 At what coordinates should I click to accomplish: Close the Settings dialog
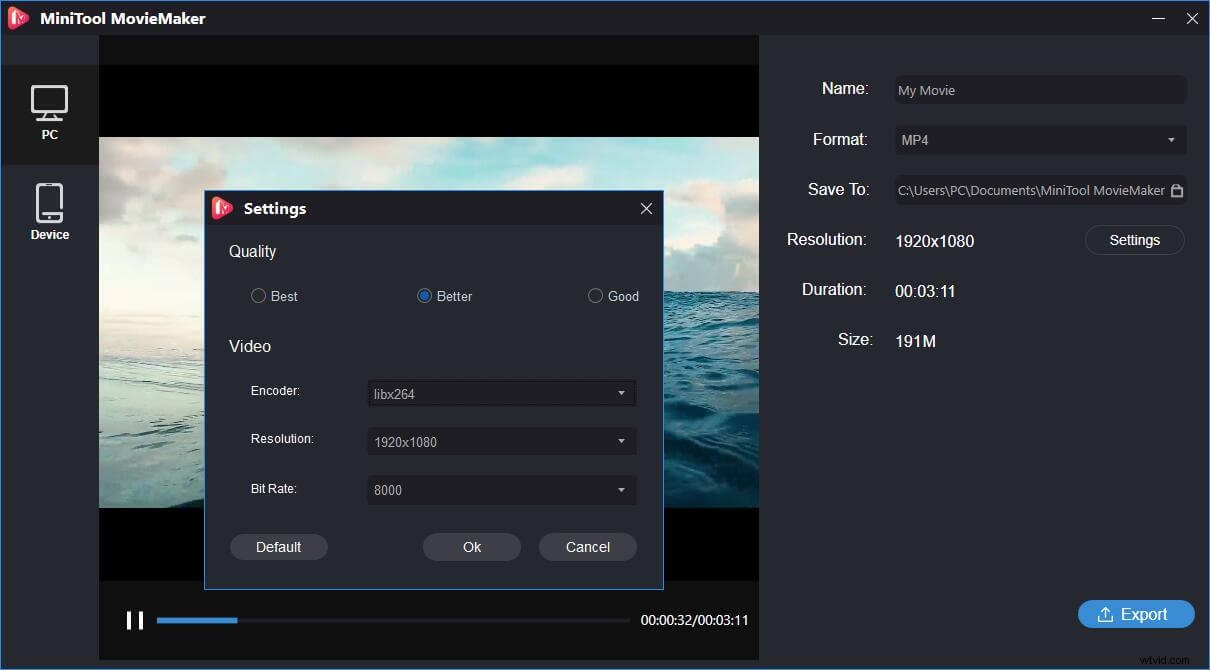646,208
